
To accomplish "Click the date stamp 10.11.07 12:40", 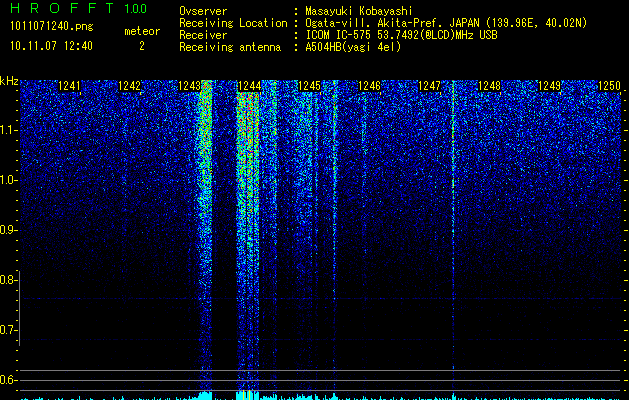I will [x=51, y=46].
